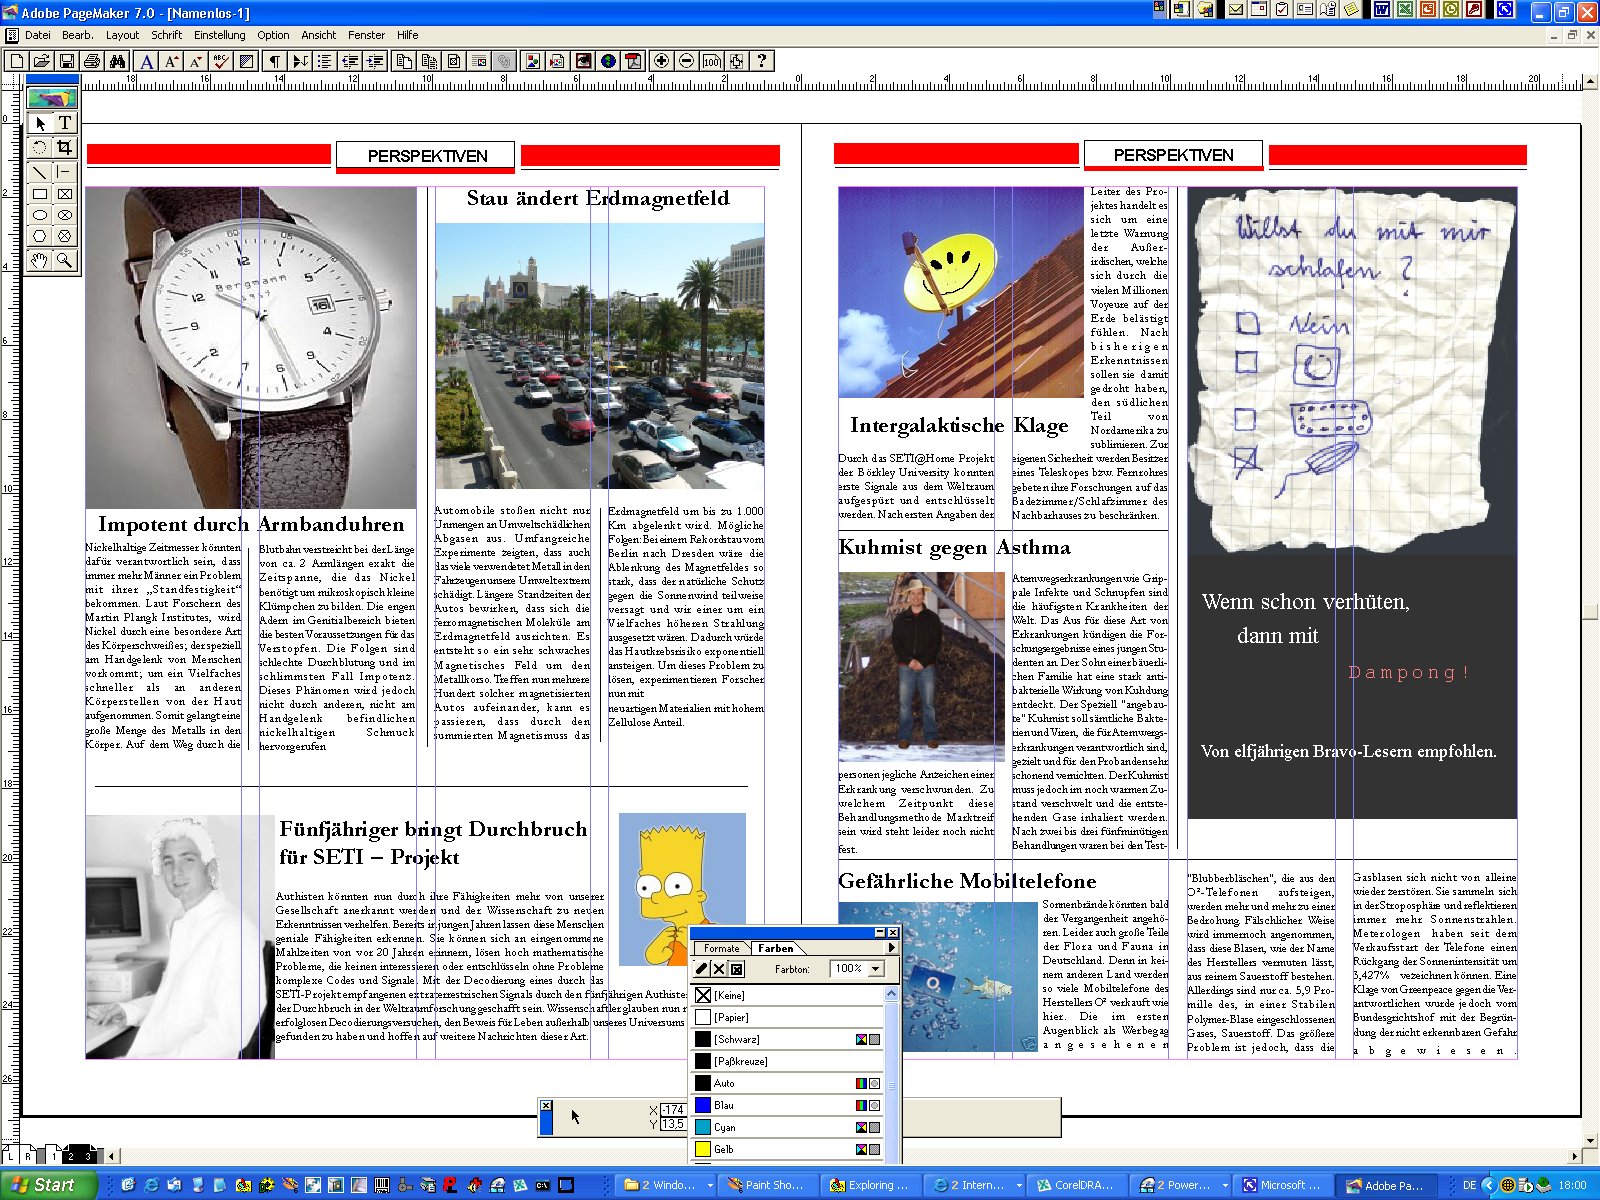The image size is (1600, 1200).
Task: Toggle the Stroke pencil button in Farben
Action: point(702,969)
